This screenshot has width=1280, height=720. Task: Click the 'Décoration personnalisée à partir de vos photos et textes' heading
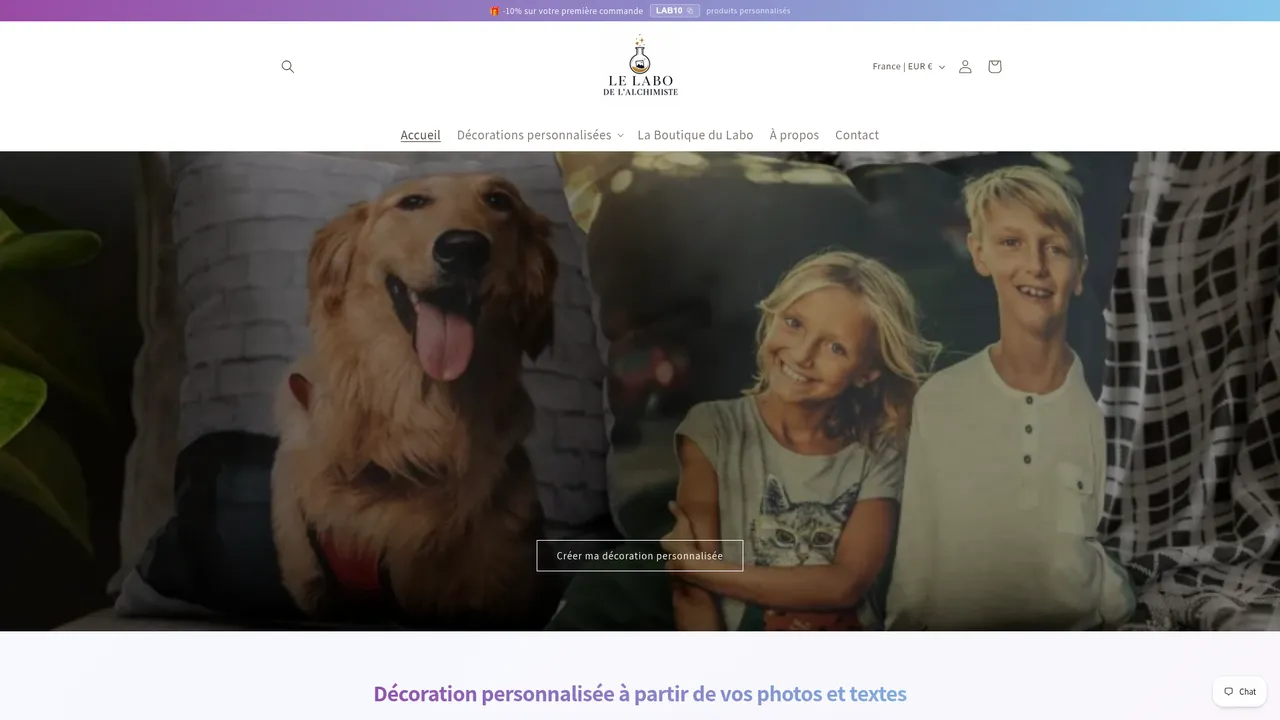pyautogui.click(x=640, y=694)
